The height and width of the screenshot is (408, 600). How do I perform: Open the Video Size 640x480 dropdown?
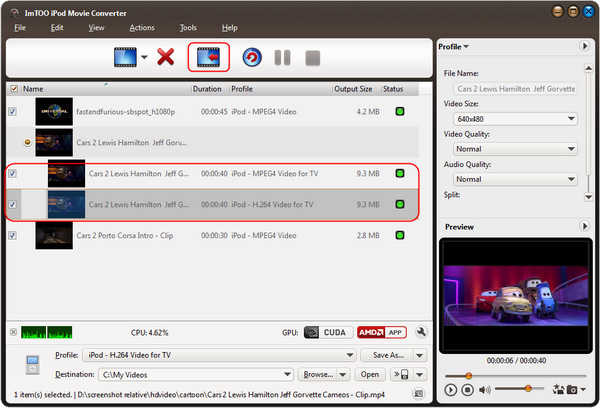click(x=515, y=119)
